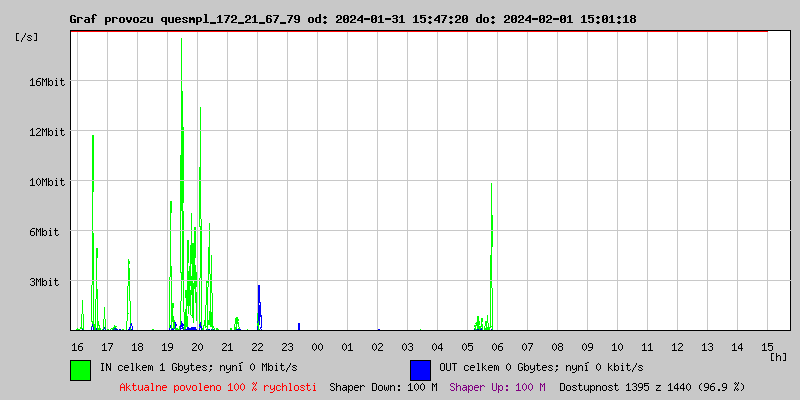Select the 10Mbit y-axis label
This screenshot has height=400, width=800.
tap(46, 182)
